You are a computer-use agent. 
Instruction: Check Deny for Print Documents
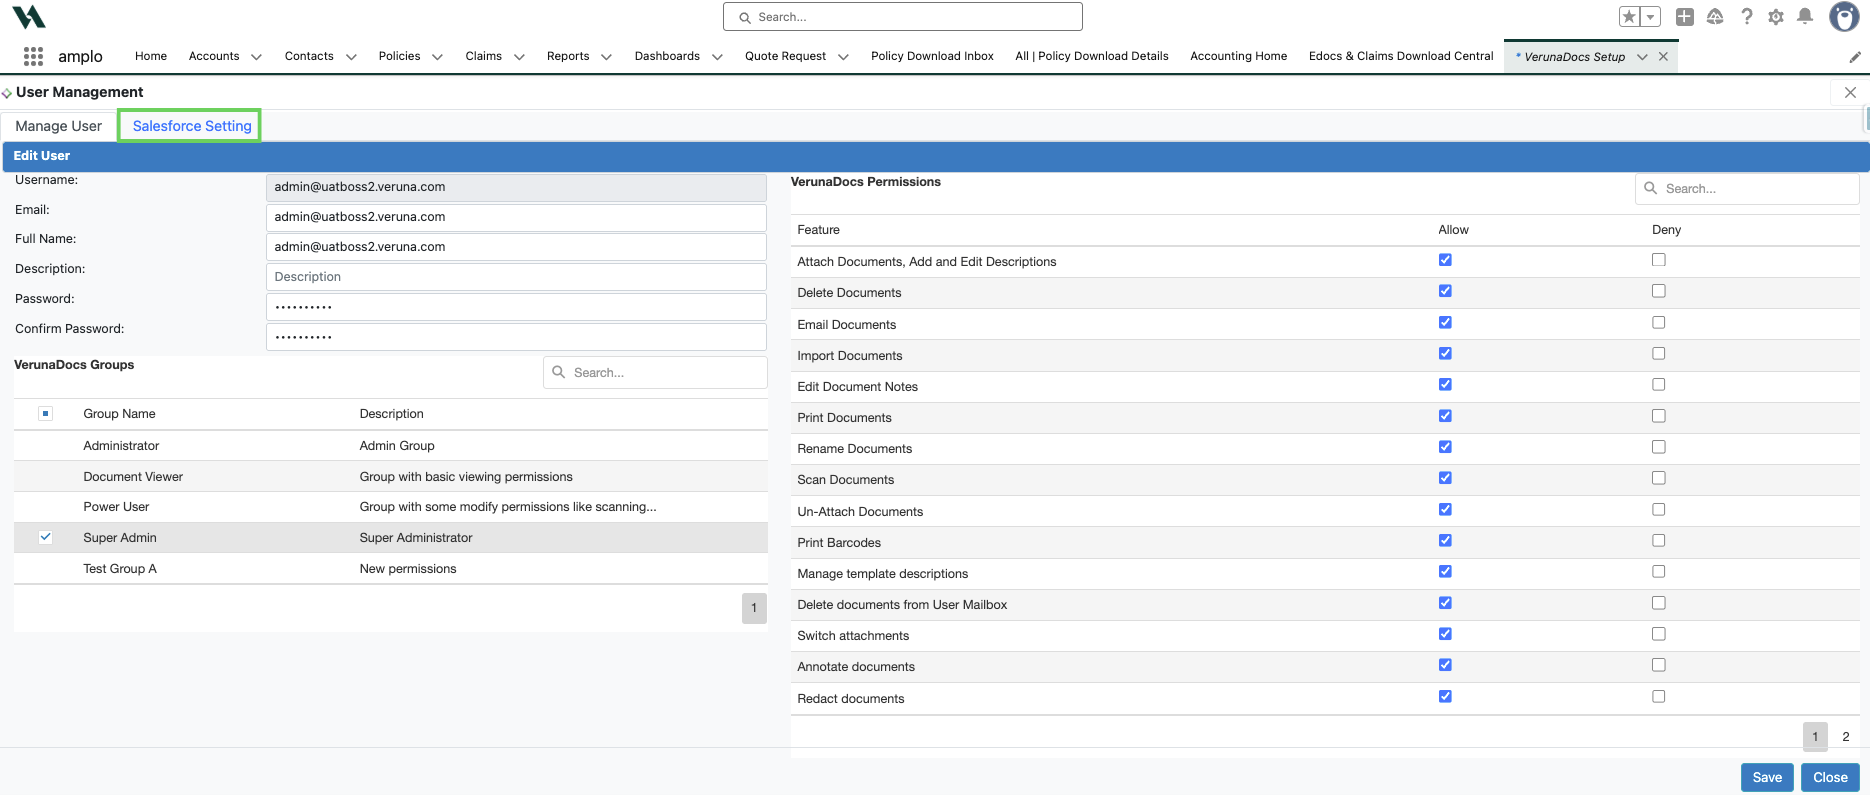pyautogui.click(x=1659, y=416)
